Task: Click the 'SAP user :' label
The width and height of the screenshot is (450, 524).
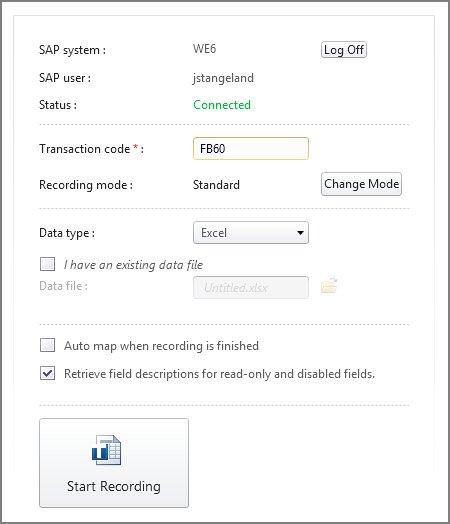Action: coord(65,78)
